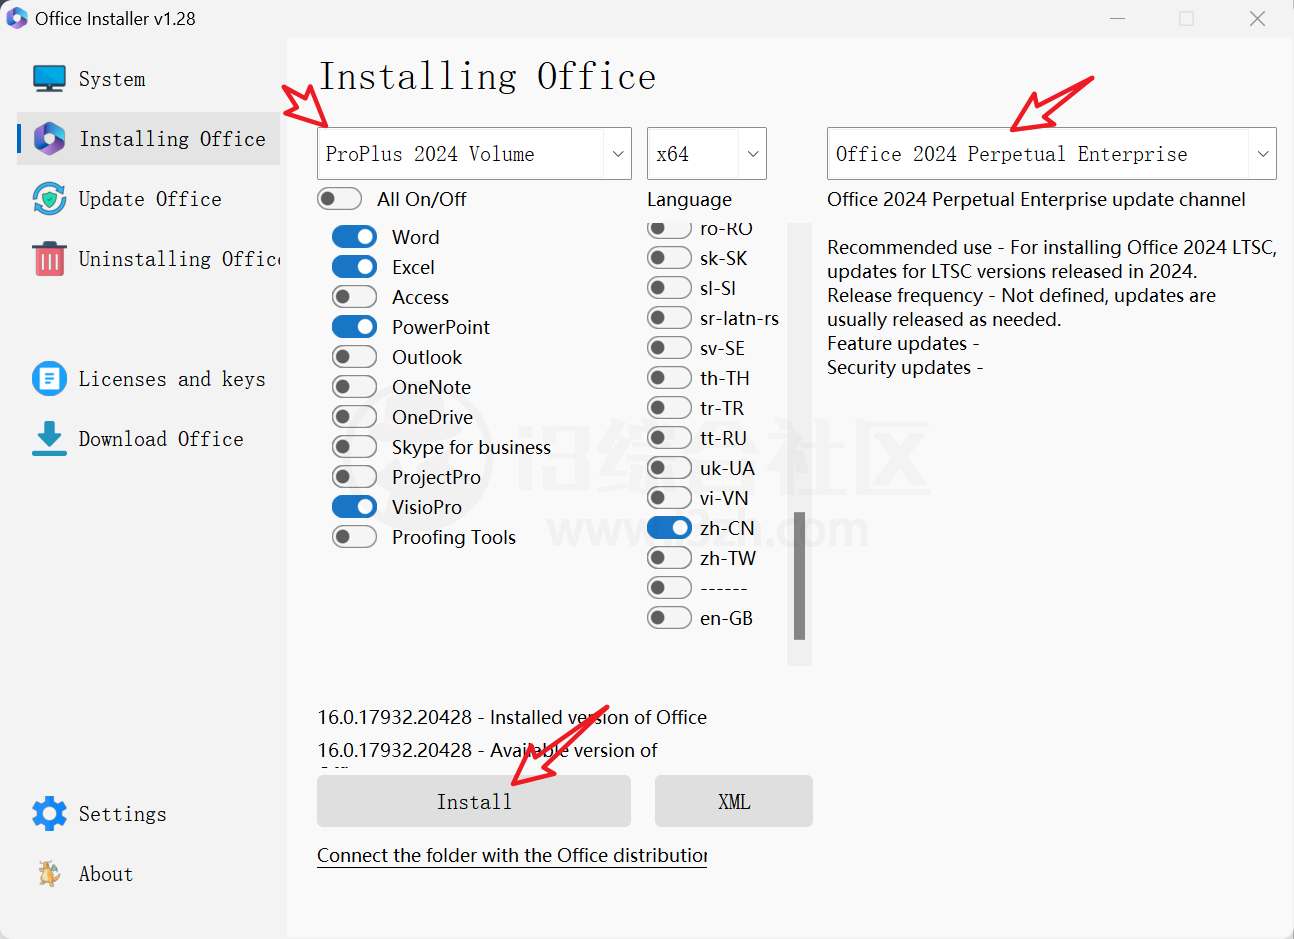Open the Office 2024 Perpetual Enterprise channel dropdown
This screenshot has height=939, width=1294.
coord(1051,154)
